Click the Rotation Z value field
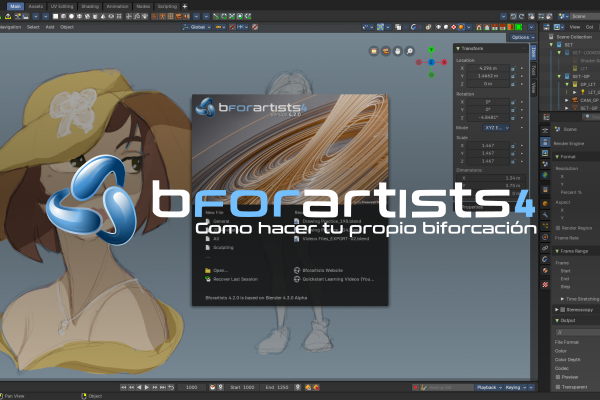The image size is (600, 400). click(x=488, y=118)
